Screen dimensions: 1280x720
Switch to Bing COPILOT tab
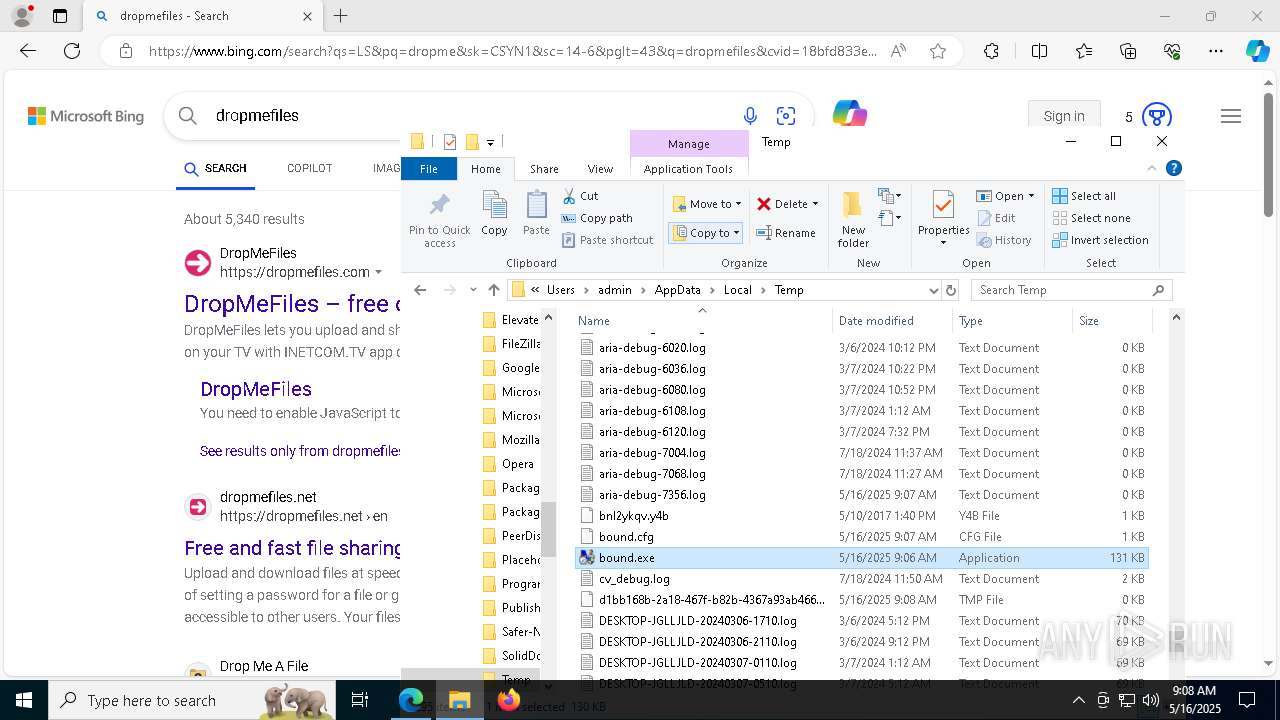[x=309, y=168]
